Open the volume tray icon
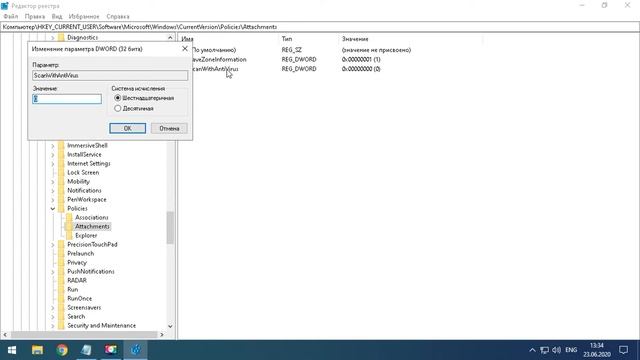Image resolution: width=640 pixels, height=360 pixels. point(556,350)
